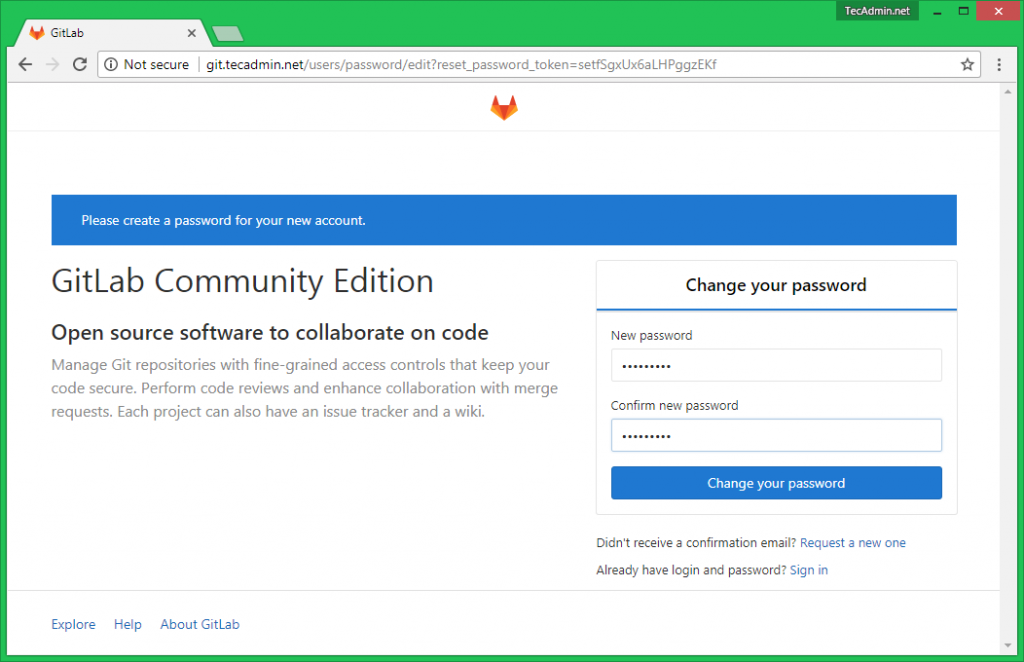This screenshot has width=1024, height=662.
Task: Click the New password field
Action: (776, 365)
